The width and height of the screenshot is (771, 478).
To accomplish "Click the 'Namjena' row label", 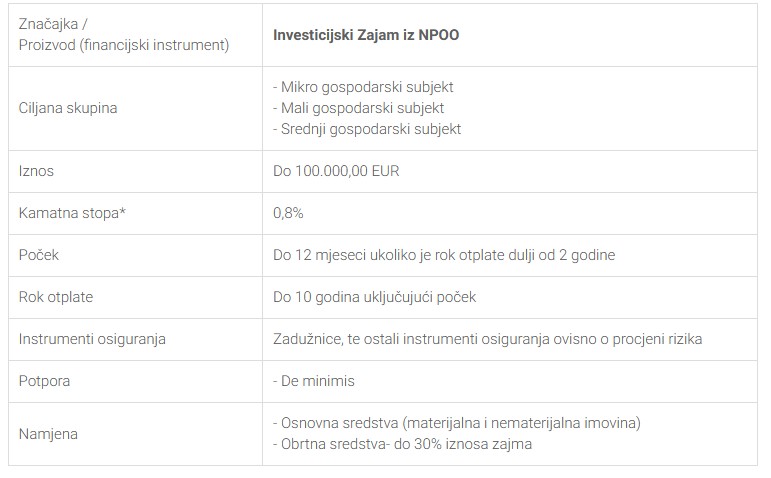I will 48,434.
